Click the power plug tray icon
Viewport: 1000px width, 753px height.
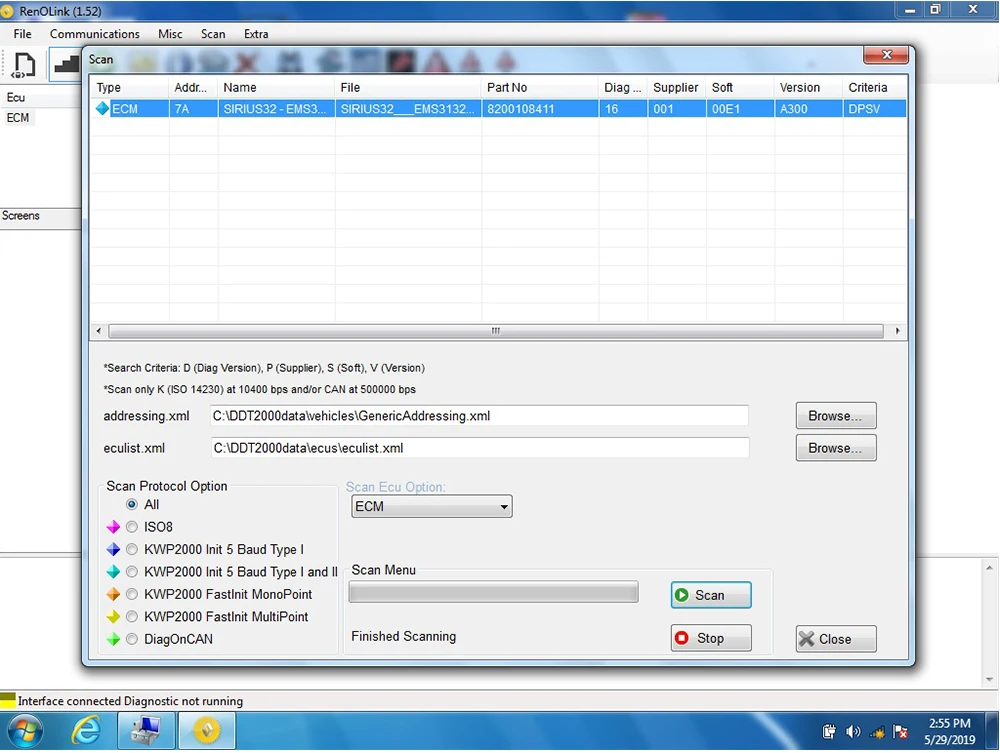point(829,731)
